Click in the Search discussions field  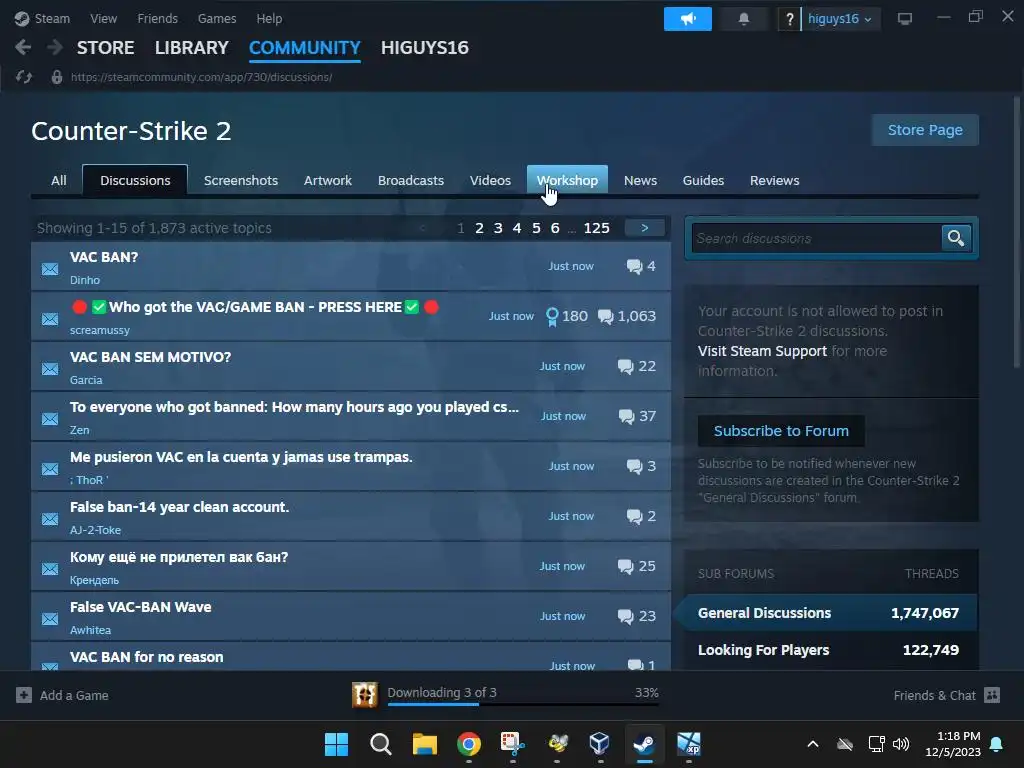[x=816, y=238]
